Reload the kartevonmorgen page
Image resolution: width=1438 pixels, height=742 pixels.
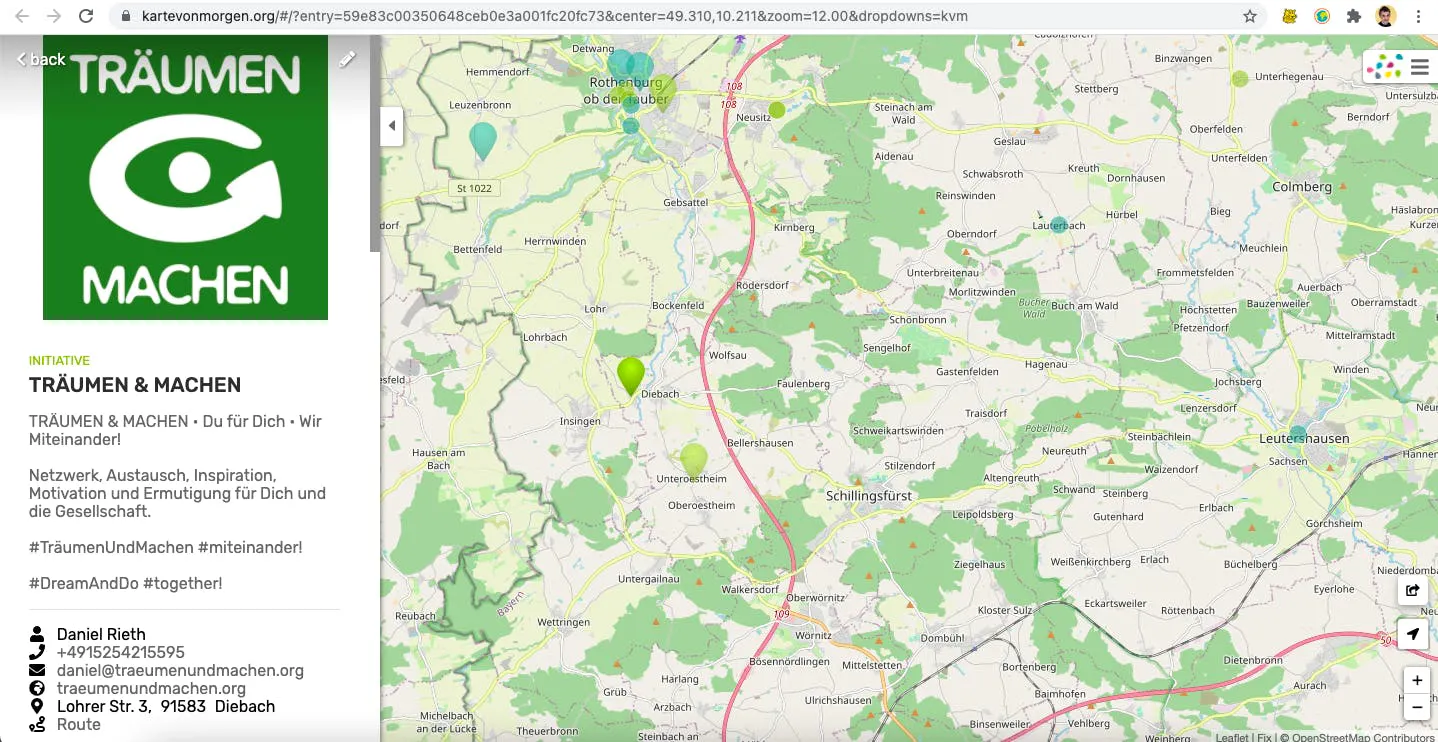point(87,16)
